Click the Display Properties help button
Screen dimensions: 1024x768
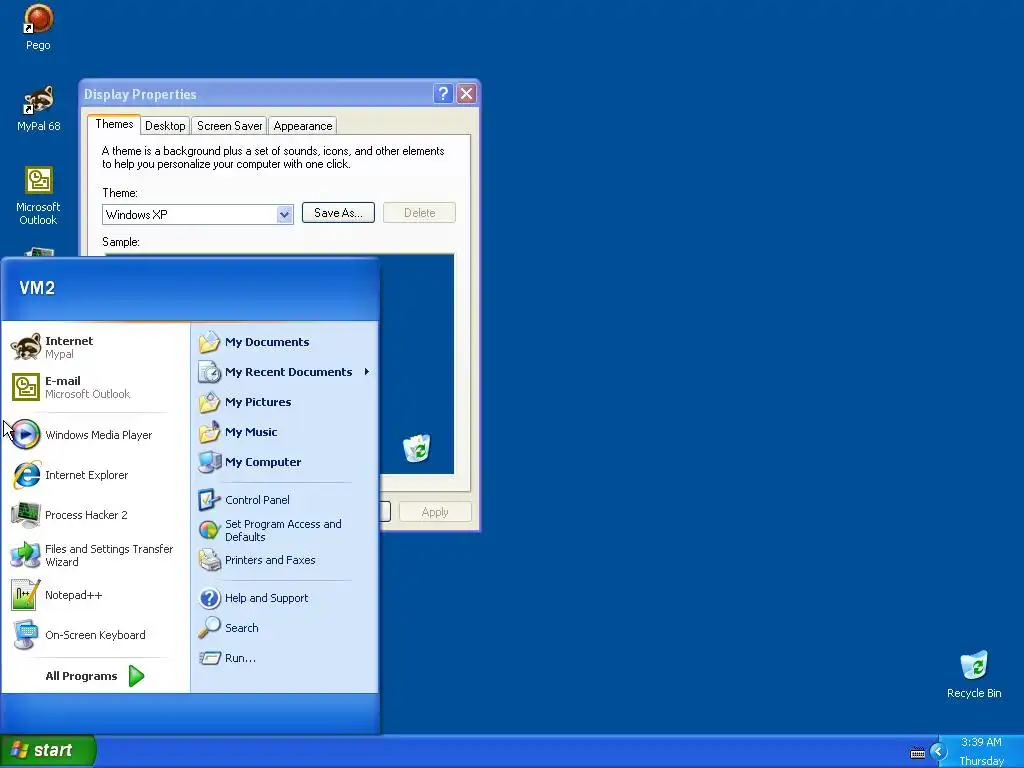(443, 93)
